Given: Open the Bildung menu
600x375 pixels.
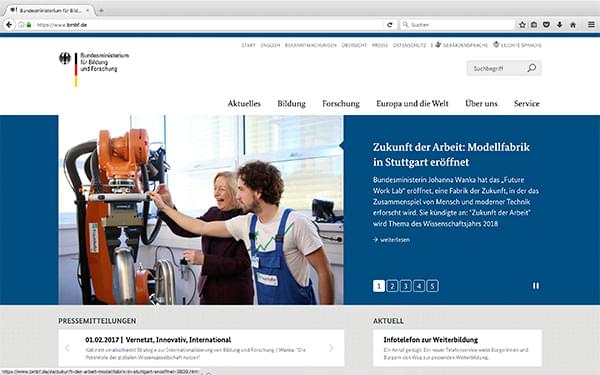Looking at the screenshot, I should (292, 104).
